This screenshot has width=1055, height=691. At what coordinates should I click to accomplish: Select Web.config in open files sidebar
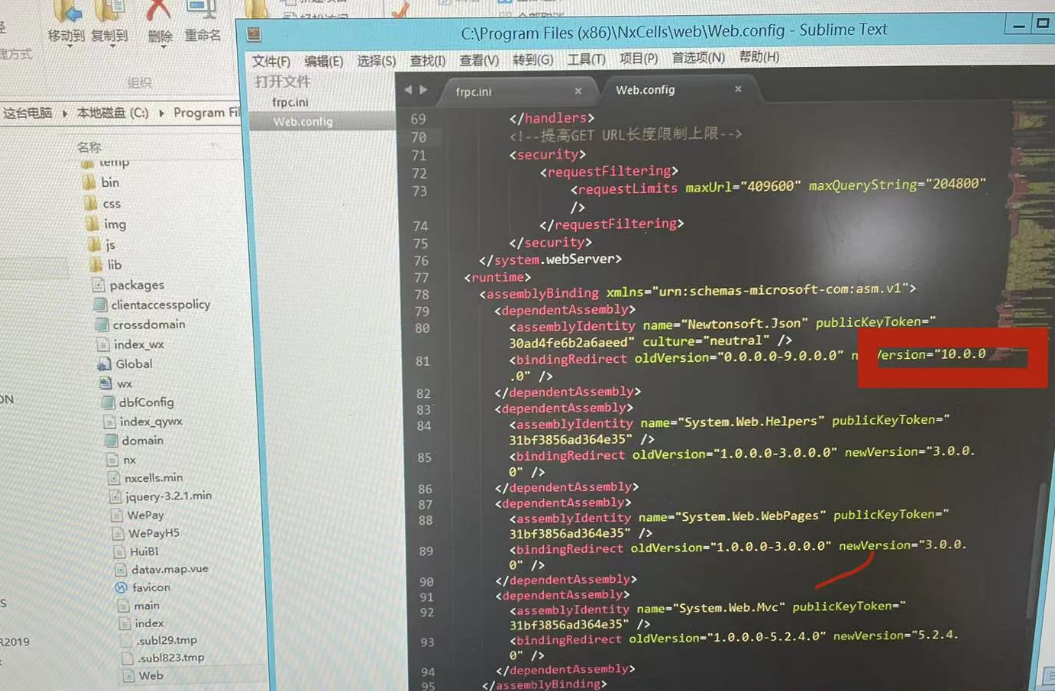tap(303, 122)
